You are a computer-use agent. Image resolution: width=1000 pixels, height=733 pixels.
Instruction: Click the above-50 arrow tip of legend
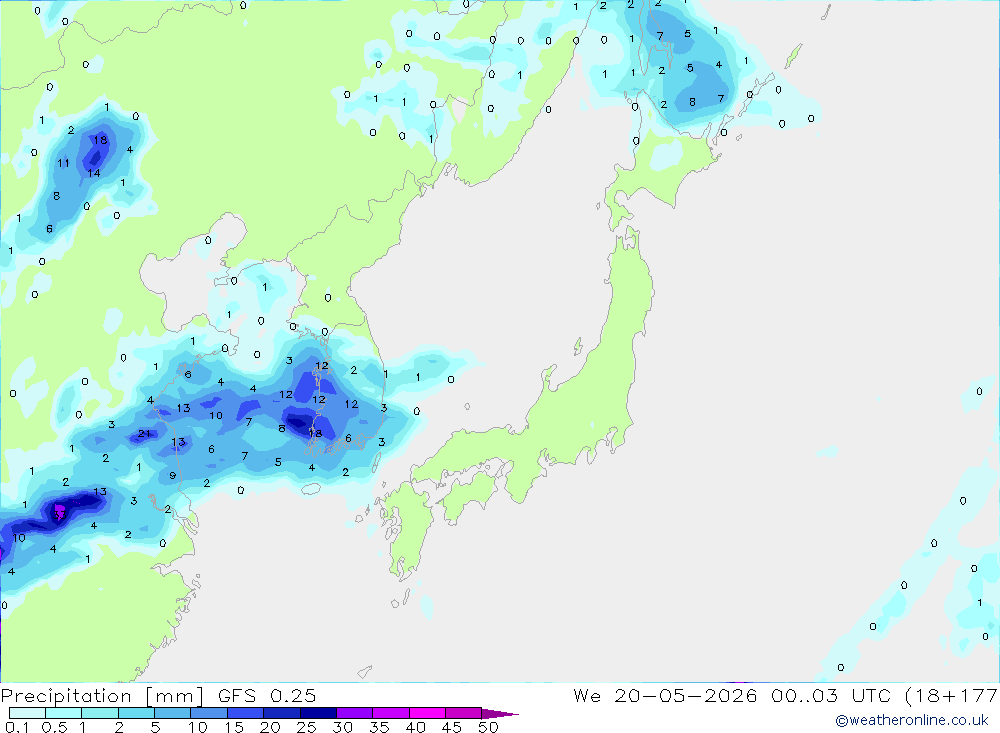[499, 713]
